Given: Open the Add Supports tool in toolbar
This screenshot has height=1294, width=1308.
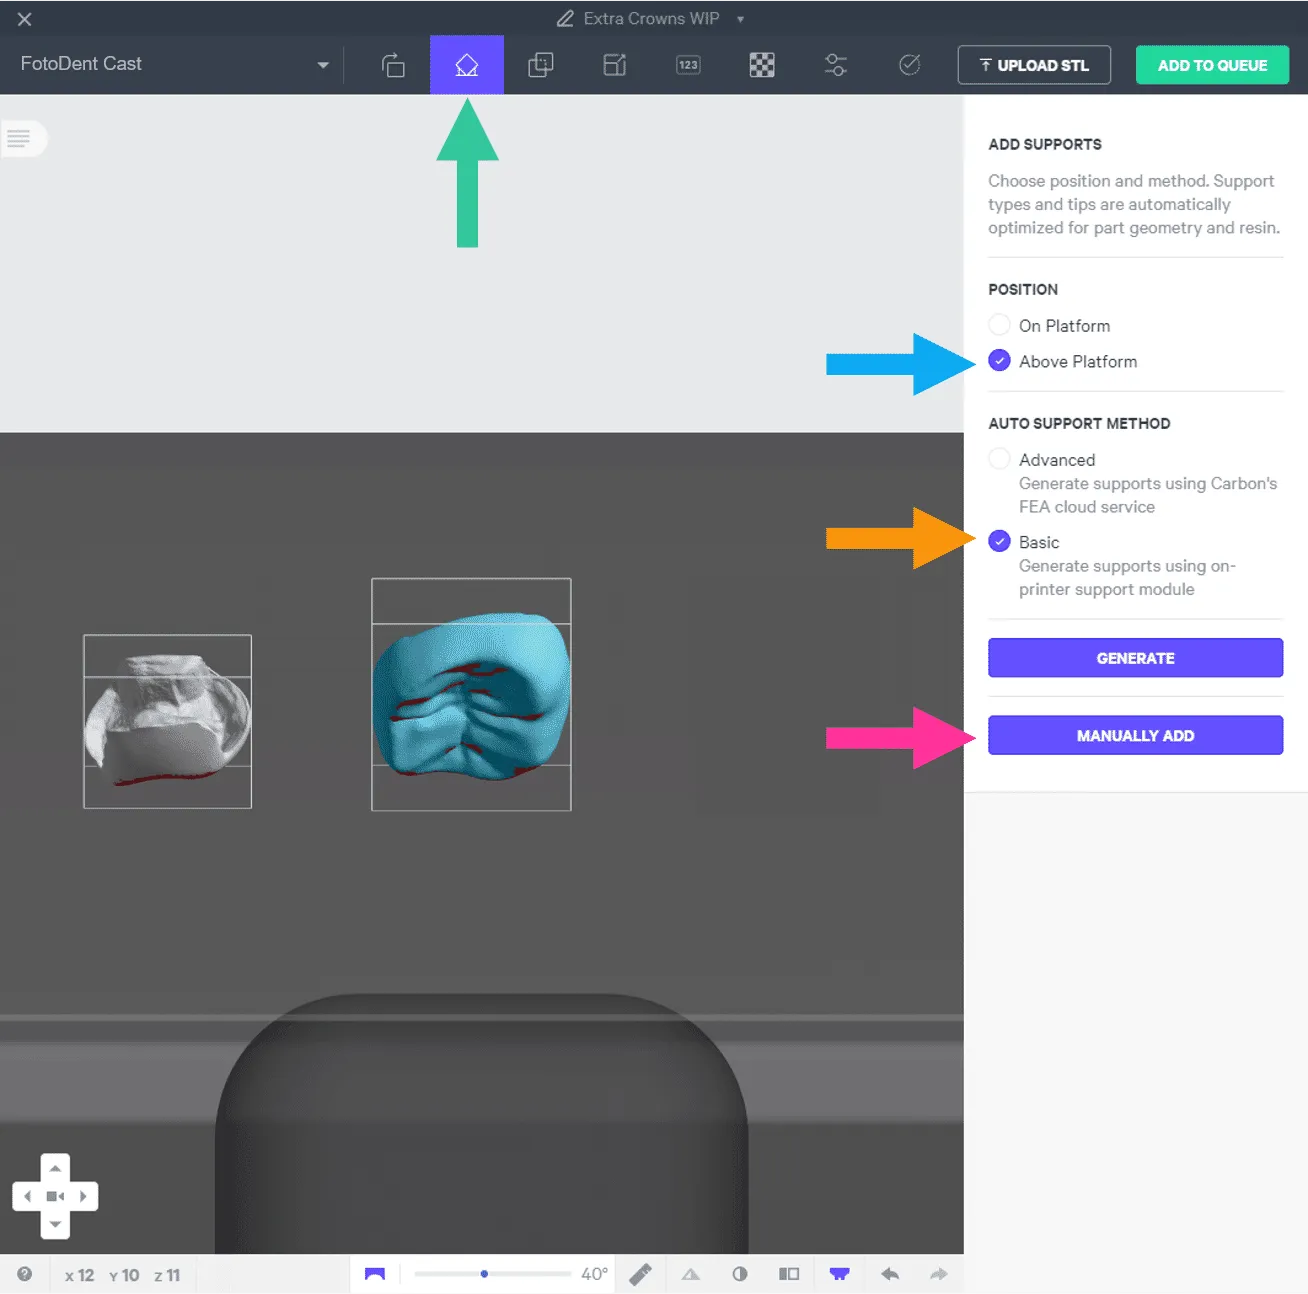Looking at the screenshot, I should pyautogui.click(x=467, y=65).
